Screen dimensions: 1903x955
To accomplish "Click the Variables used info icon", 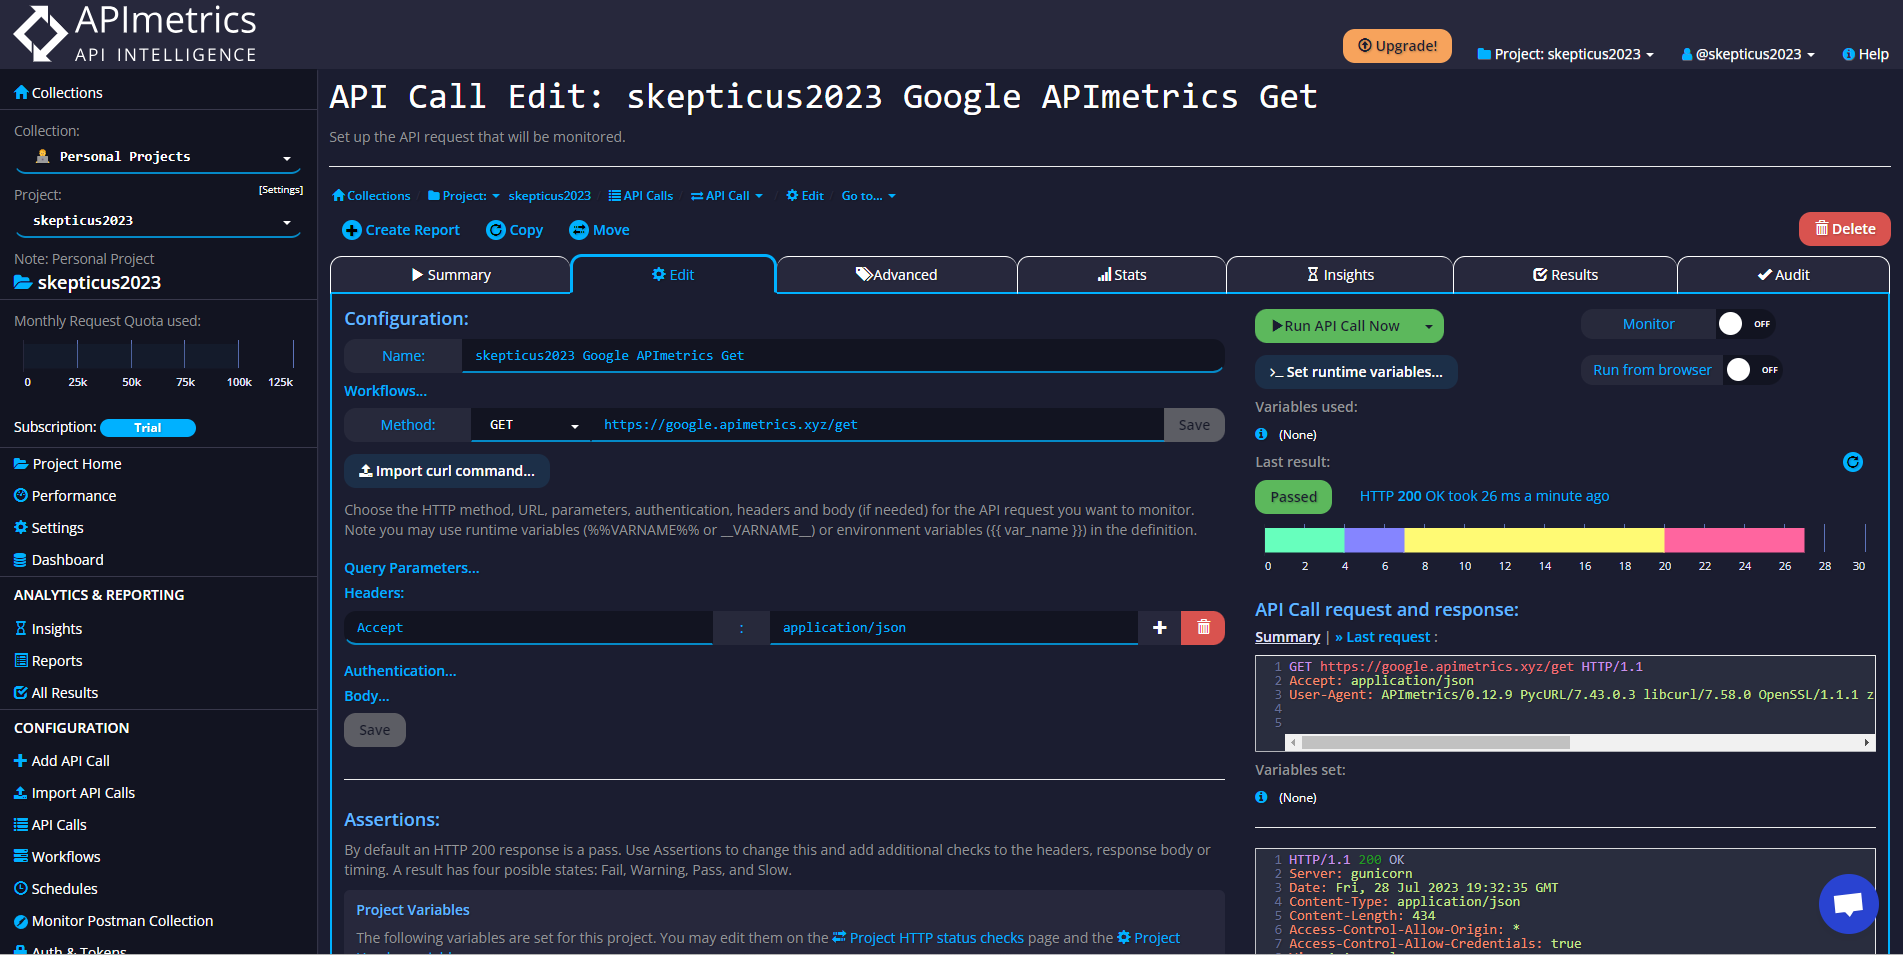I will (x=1261, y=434).
